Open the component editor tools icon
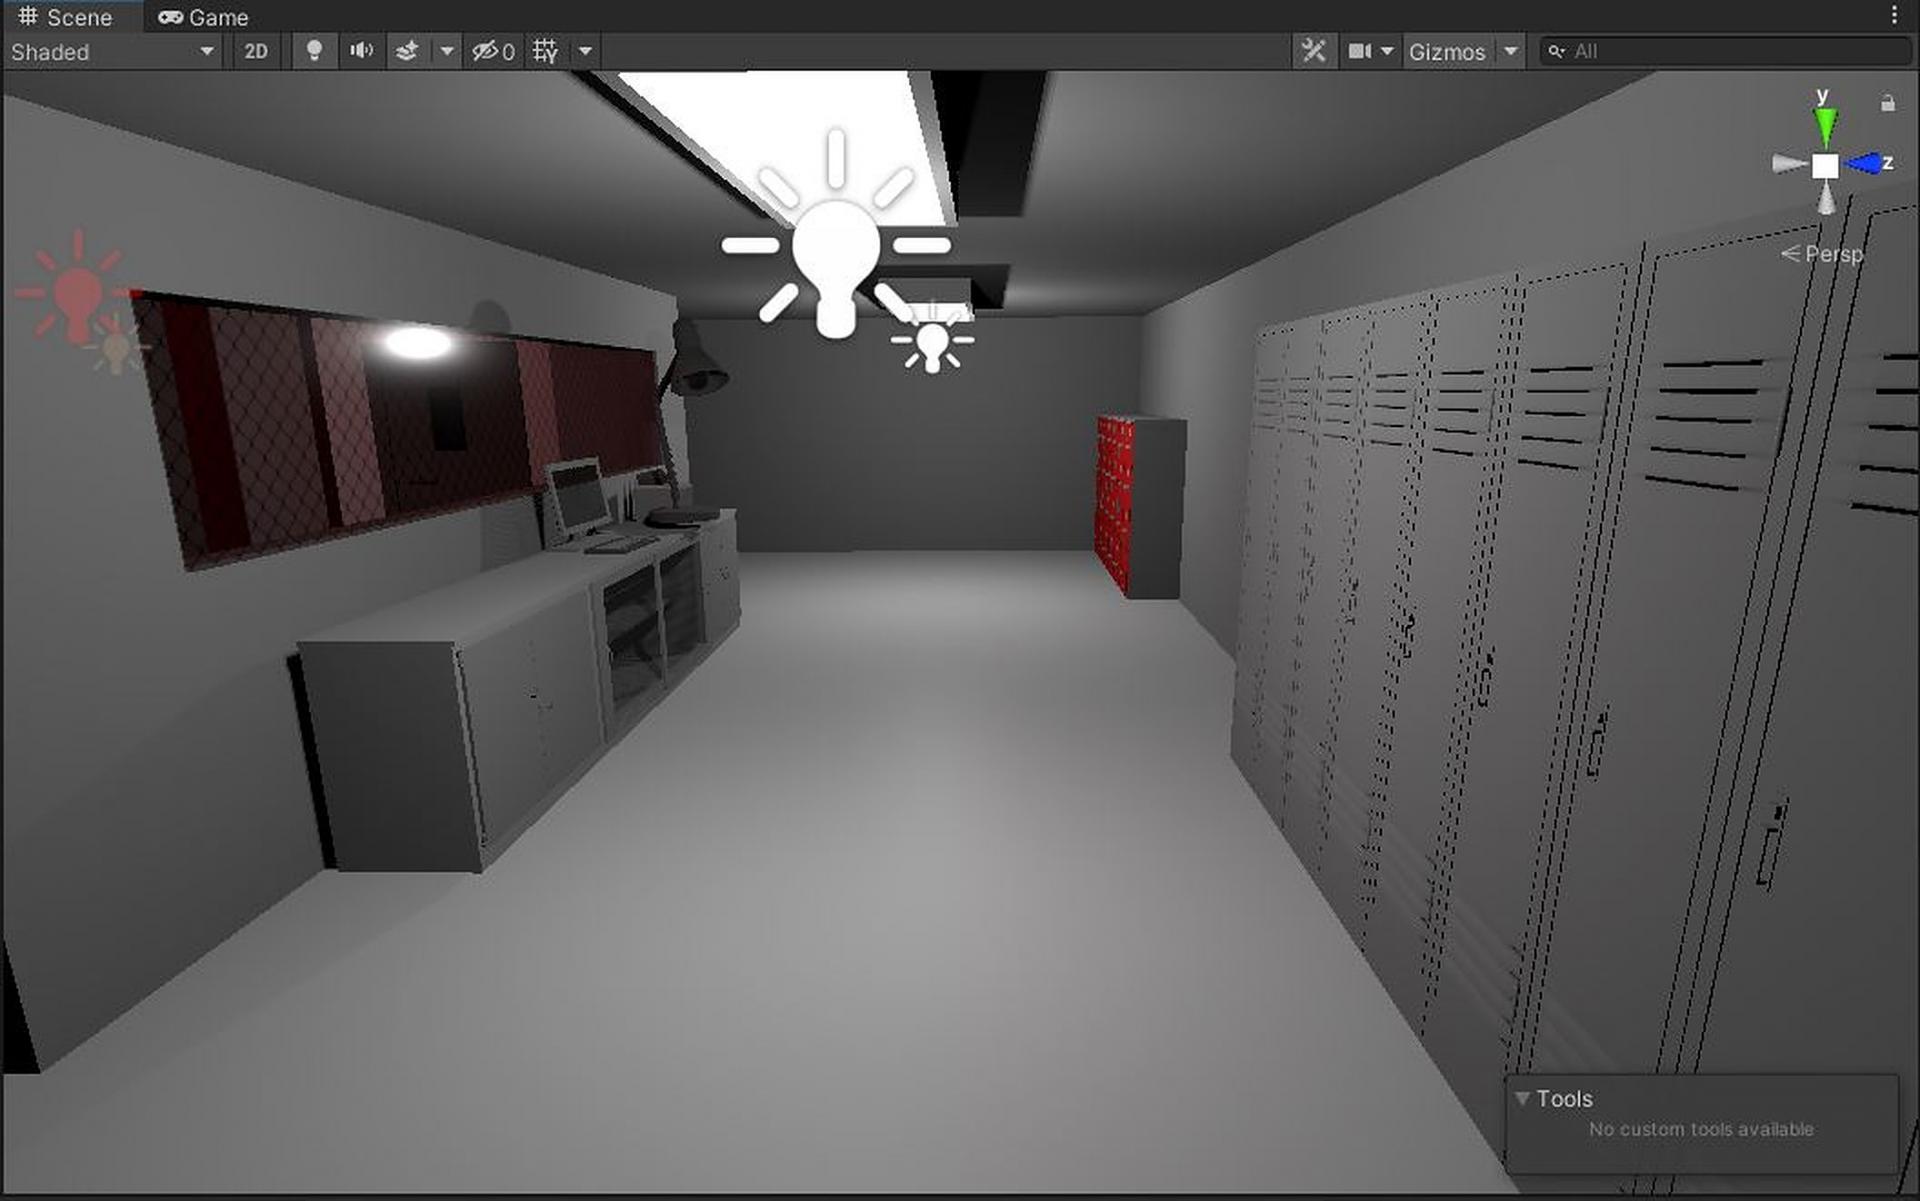The image size is (1920, 1201). click(1313, 51)
